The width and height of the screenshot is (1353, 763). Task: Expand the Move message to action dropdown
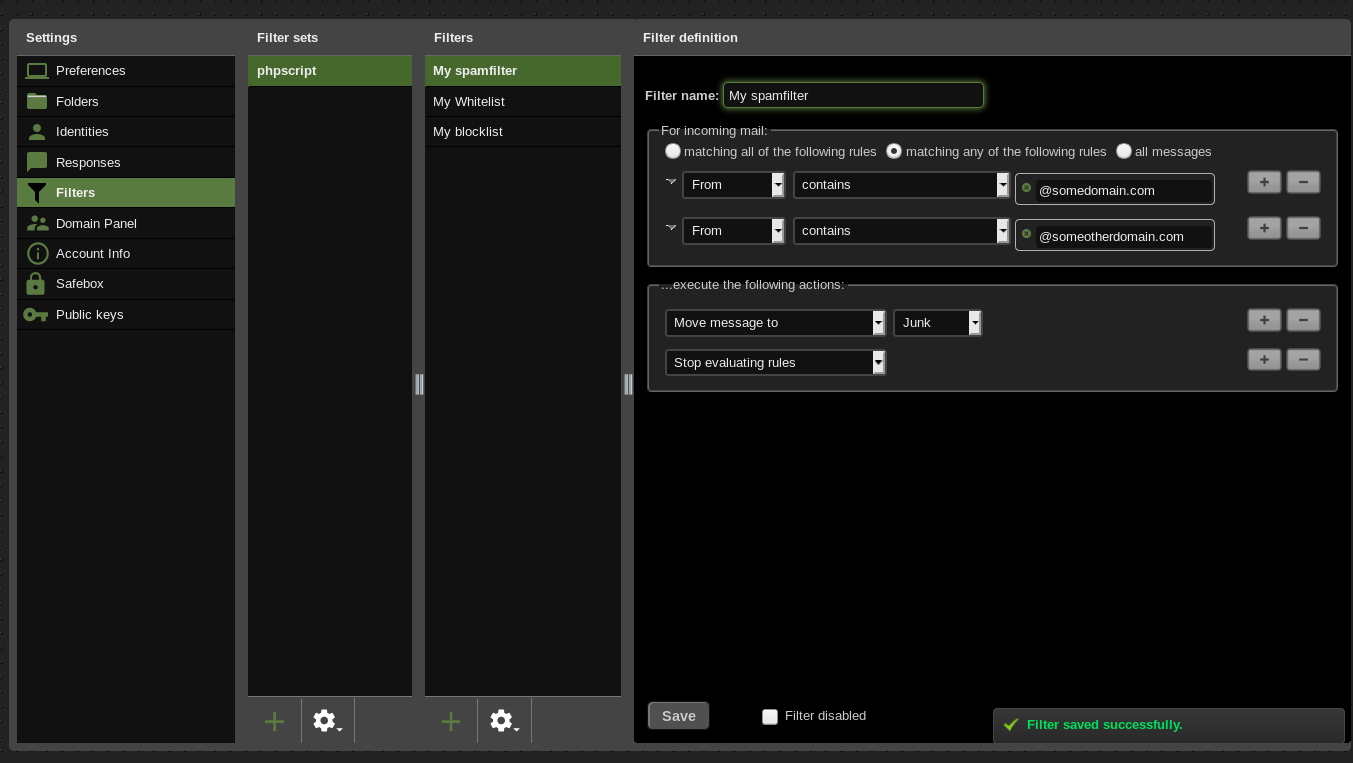(775, 323)
